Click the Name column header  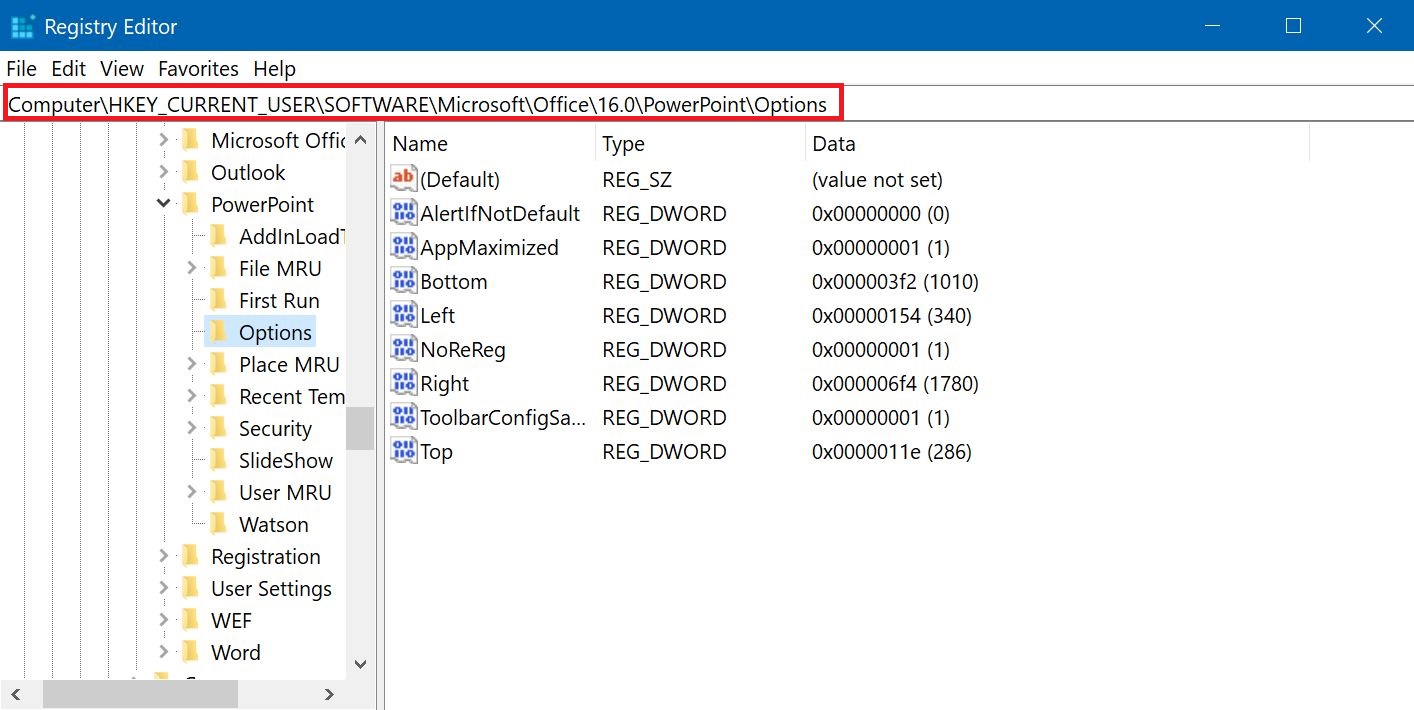point(419,143)
